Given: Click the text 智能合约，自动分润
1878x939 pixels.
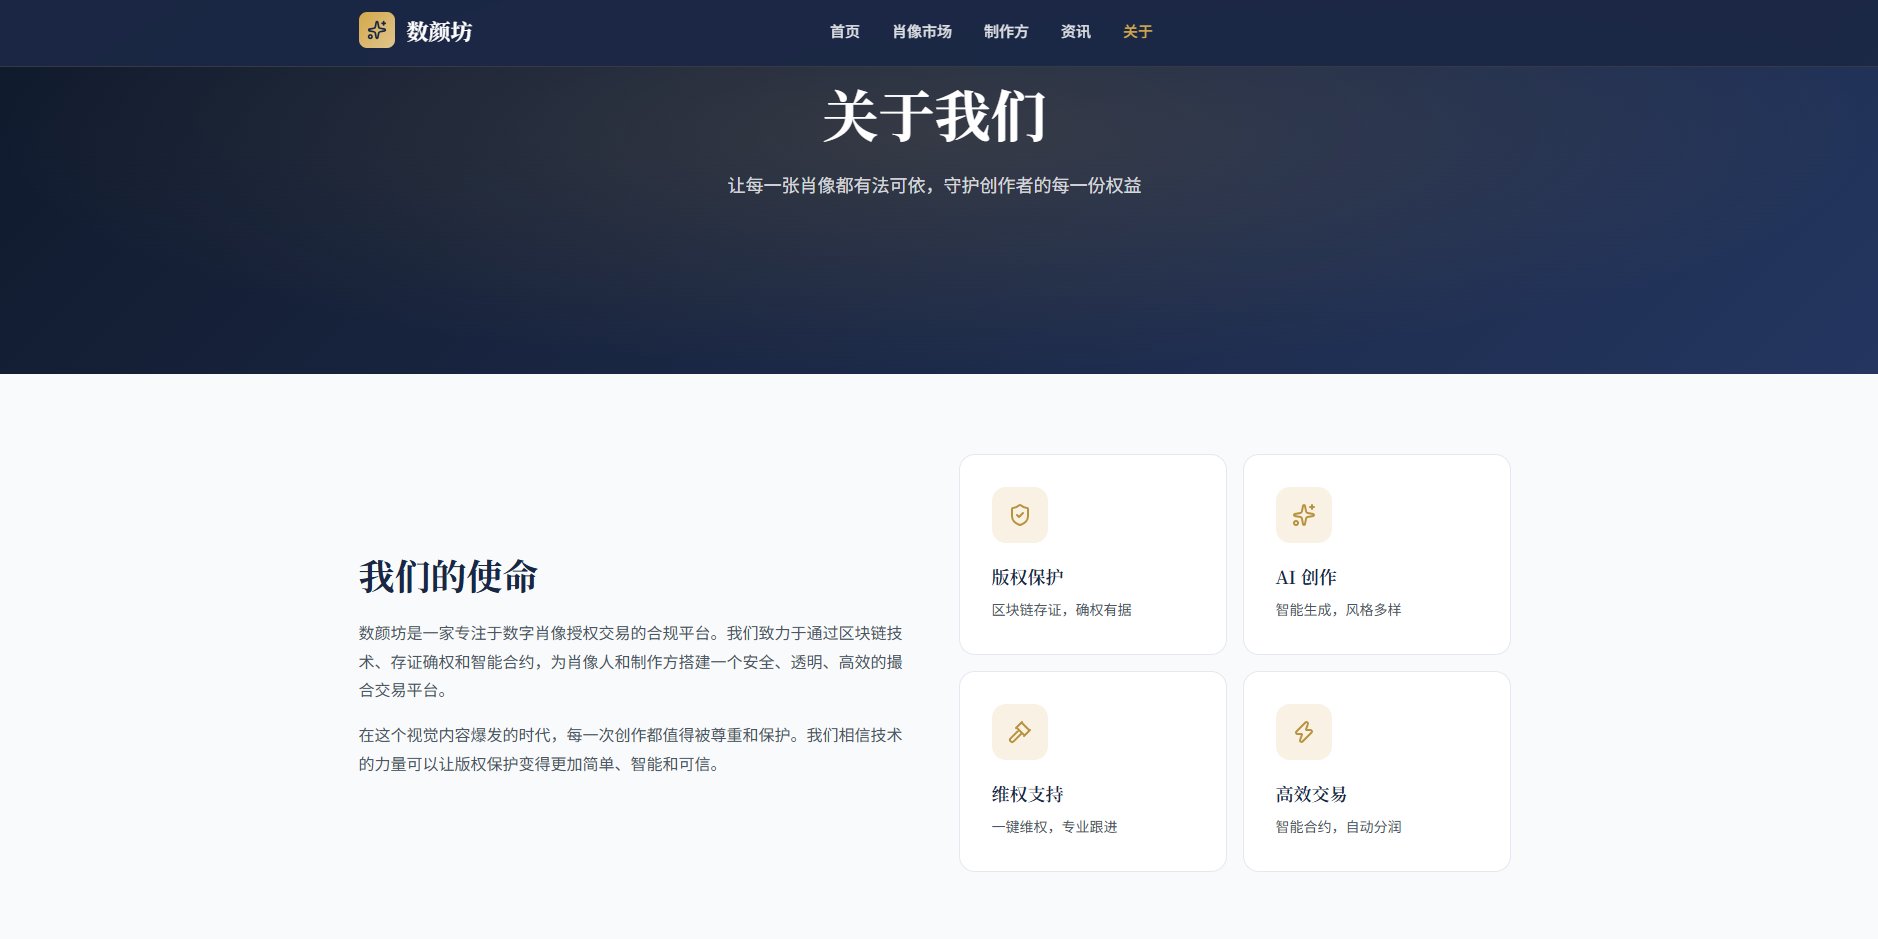Looking at the screenshot, I should point(1339,827).
